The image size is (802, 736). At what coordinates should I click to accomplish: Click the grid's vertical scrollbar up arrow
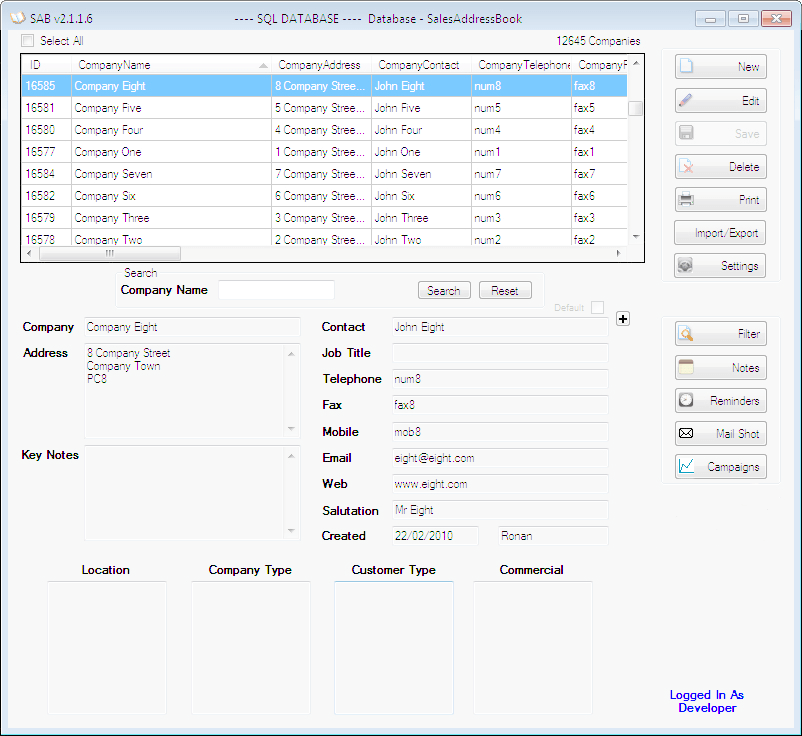636,63
